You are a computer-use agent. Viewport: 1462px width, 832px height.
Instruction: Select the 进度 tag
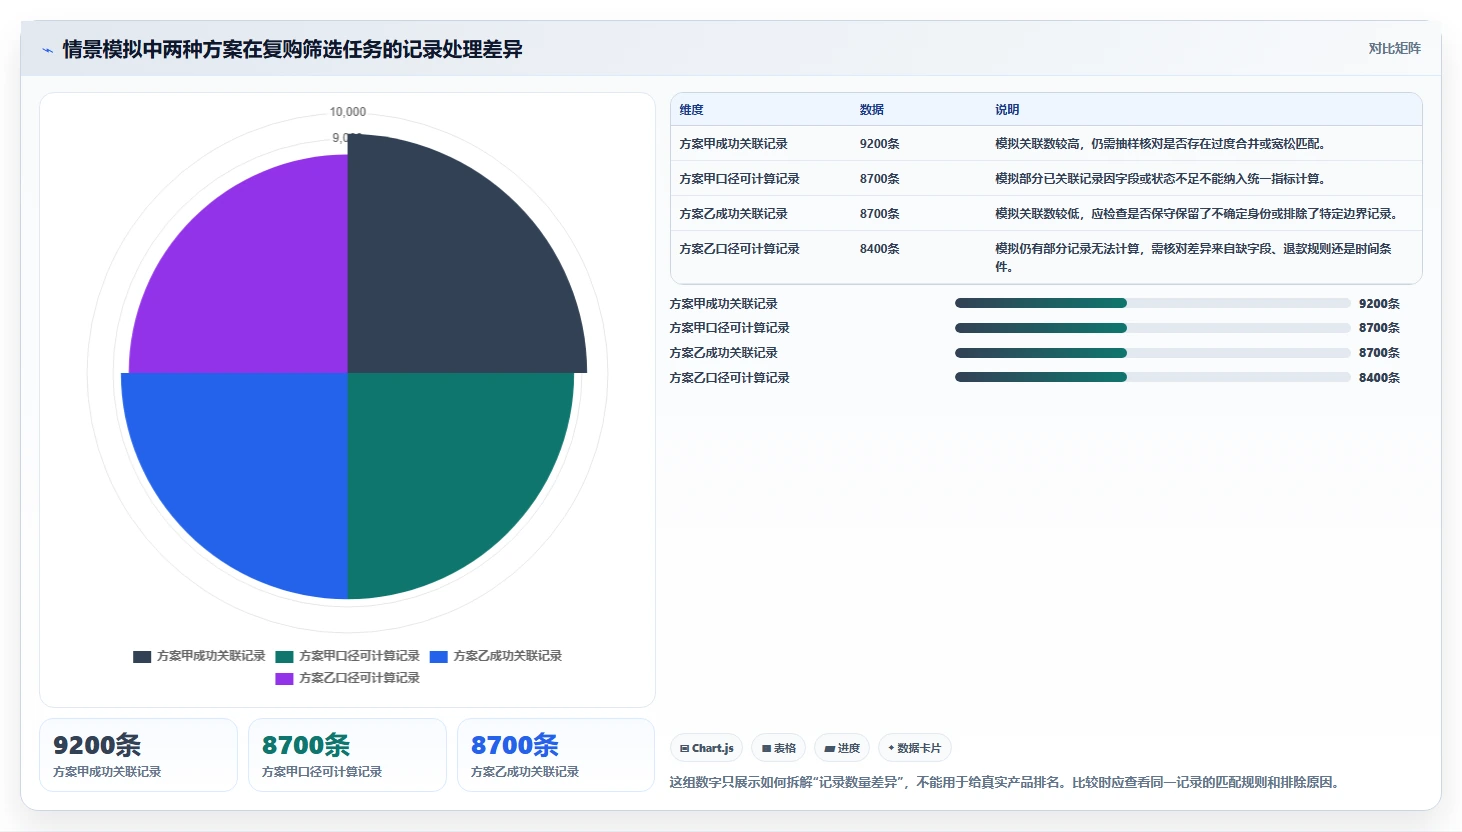pyautogui.click(x=842, y=748)
